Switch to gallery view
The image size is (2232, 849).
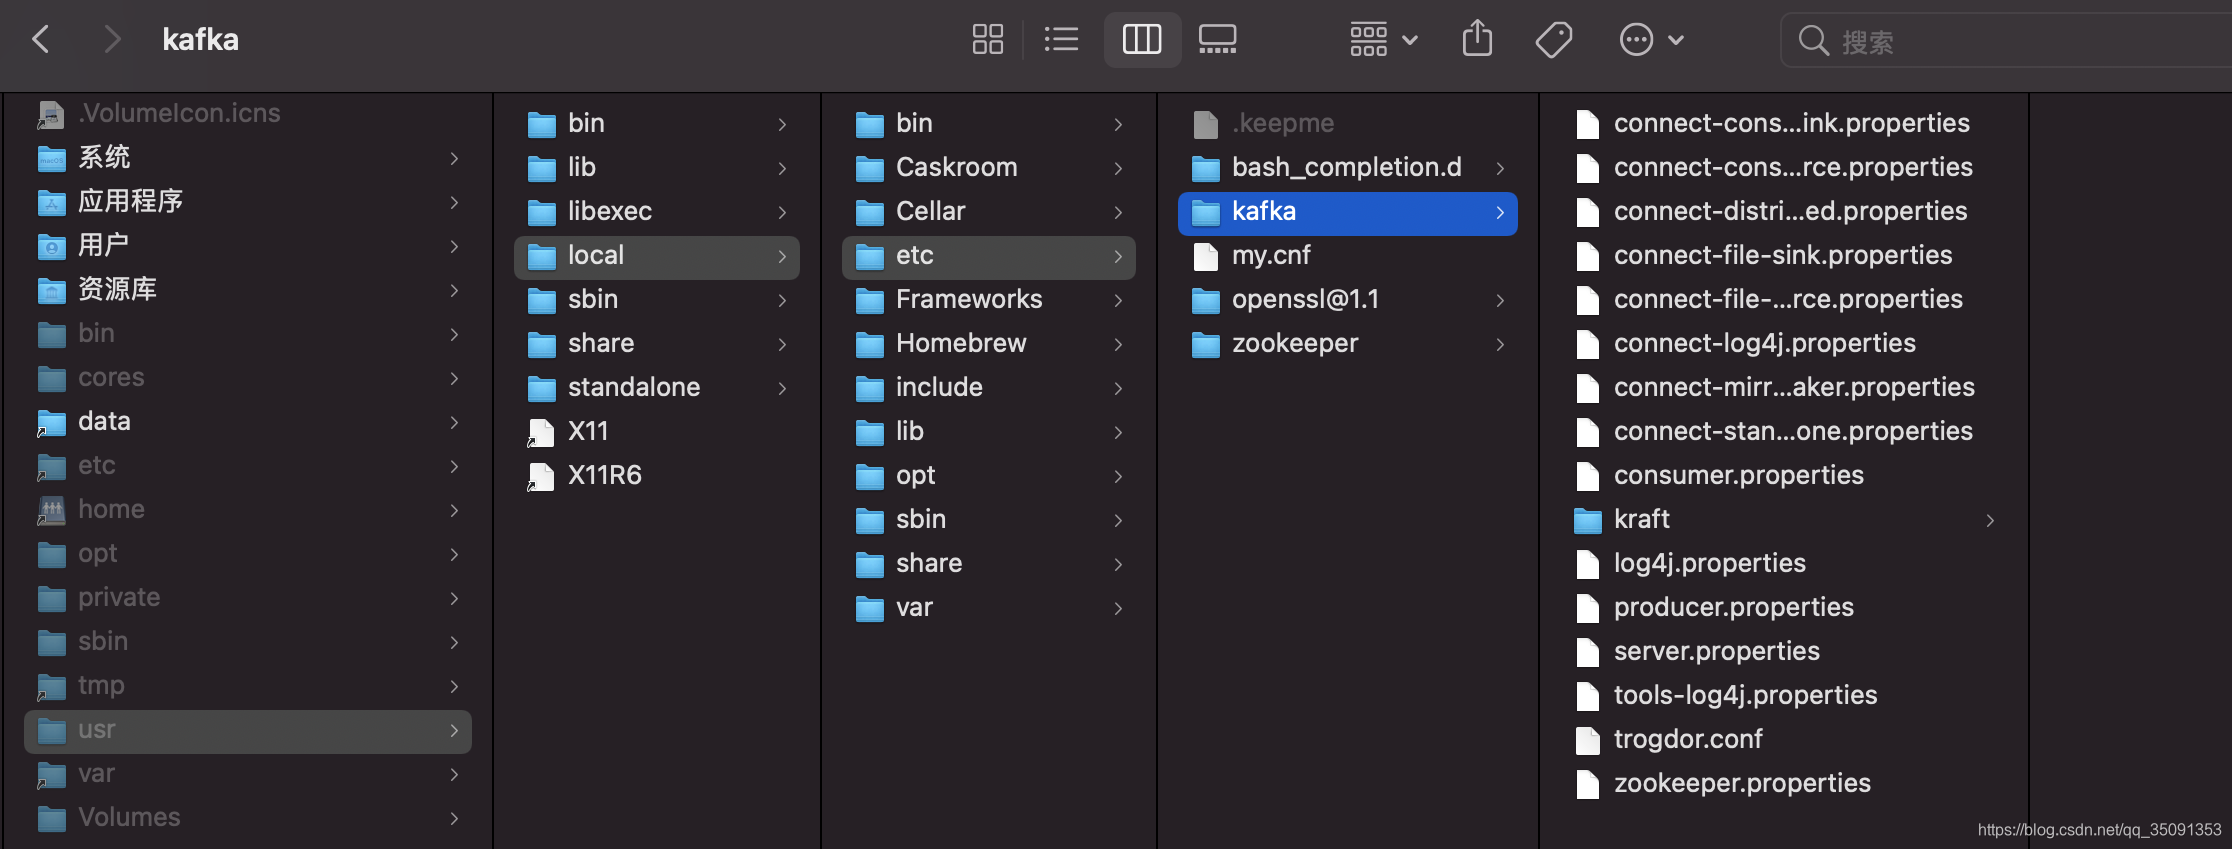[x=1218, y=40]
